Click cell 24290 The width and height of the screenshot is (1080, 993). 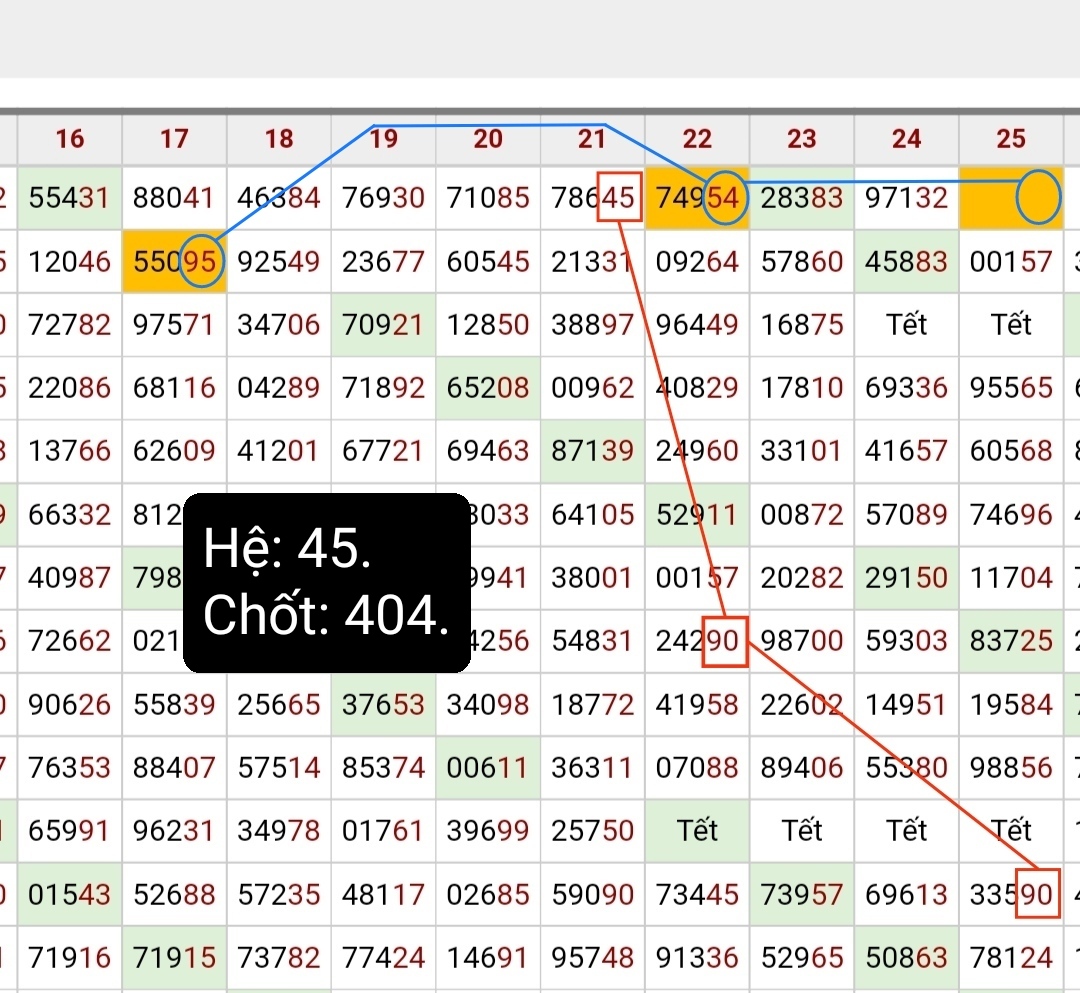[x=697, y=641]
